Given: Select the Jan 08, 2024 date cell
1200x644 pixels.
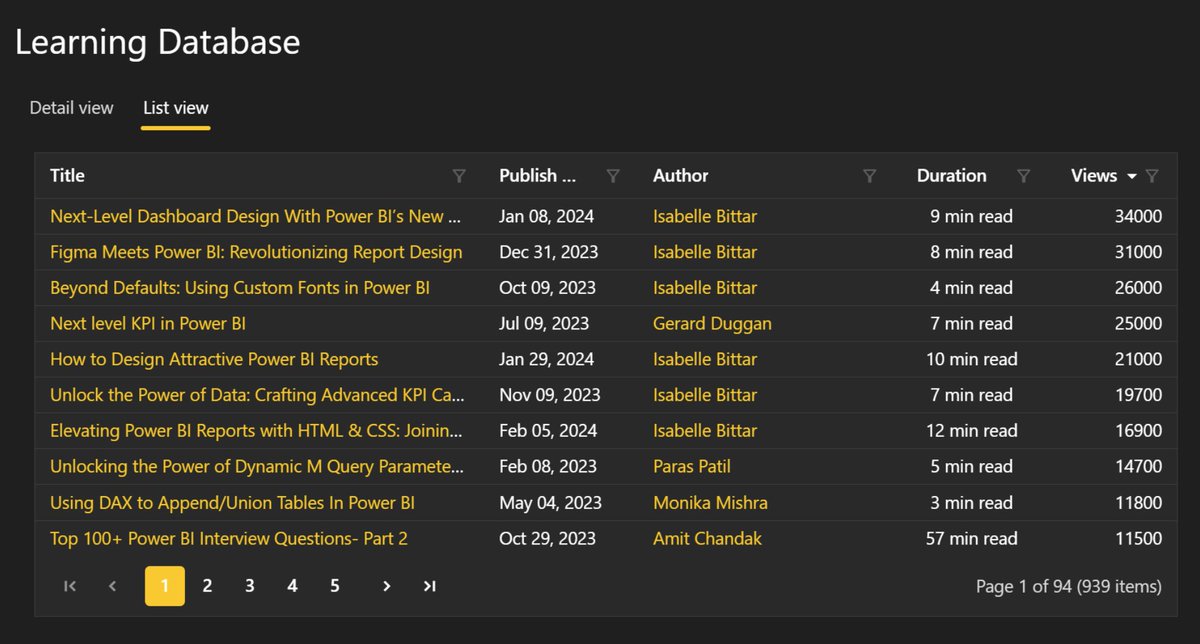Looking at the screenshot, I should [547, 216].
